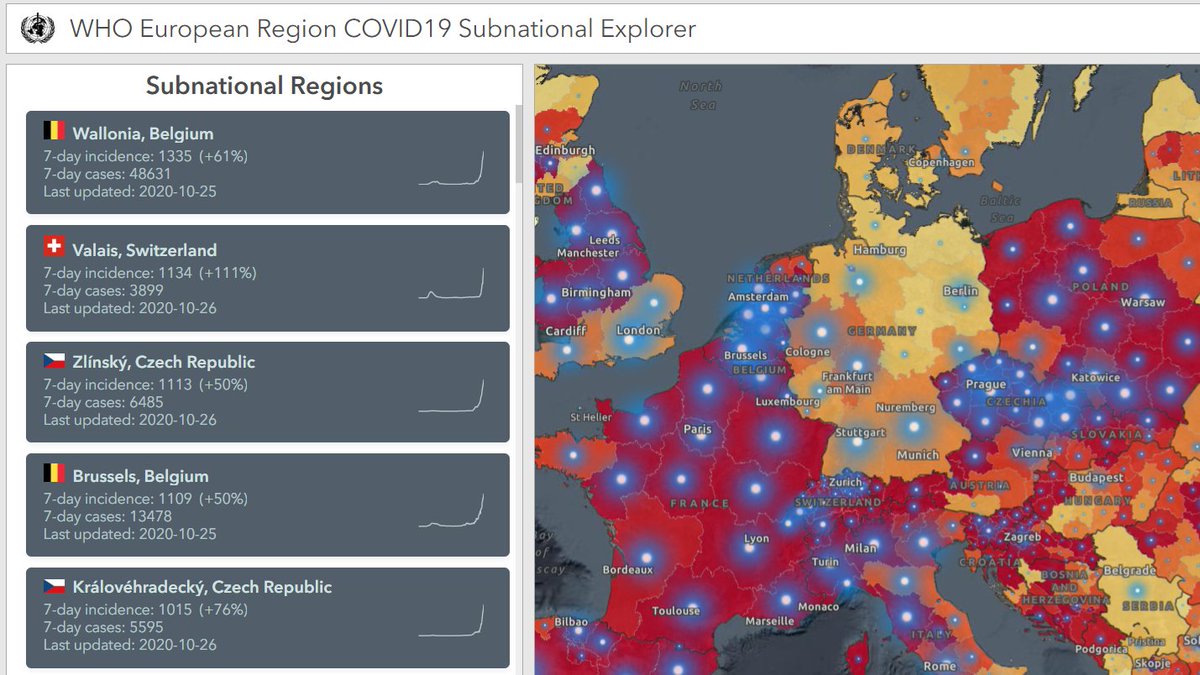
Task: Click 'Last updated: 2020-10-25' in Wallonia card
Action: click(x=130, y=192)
